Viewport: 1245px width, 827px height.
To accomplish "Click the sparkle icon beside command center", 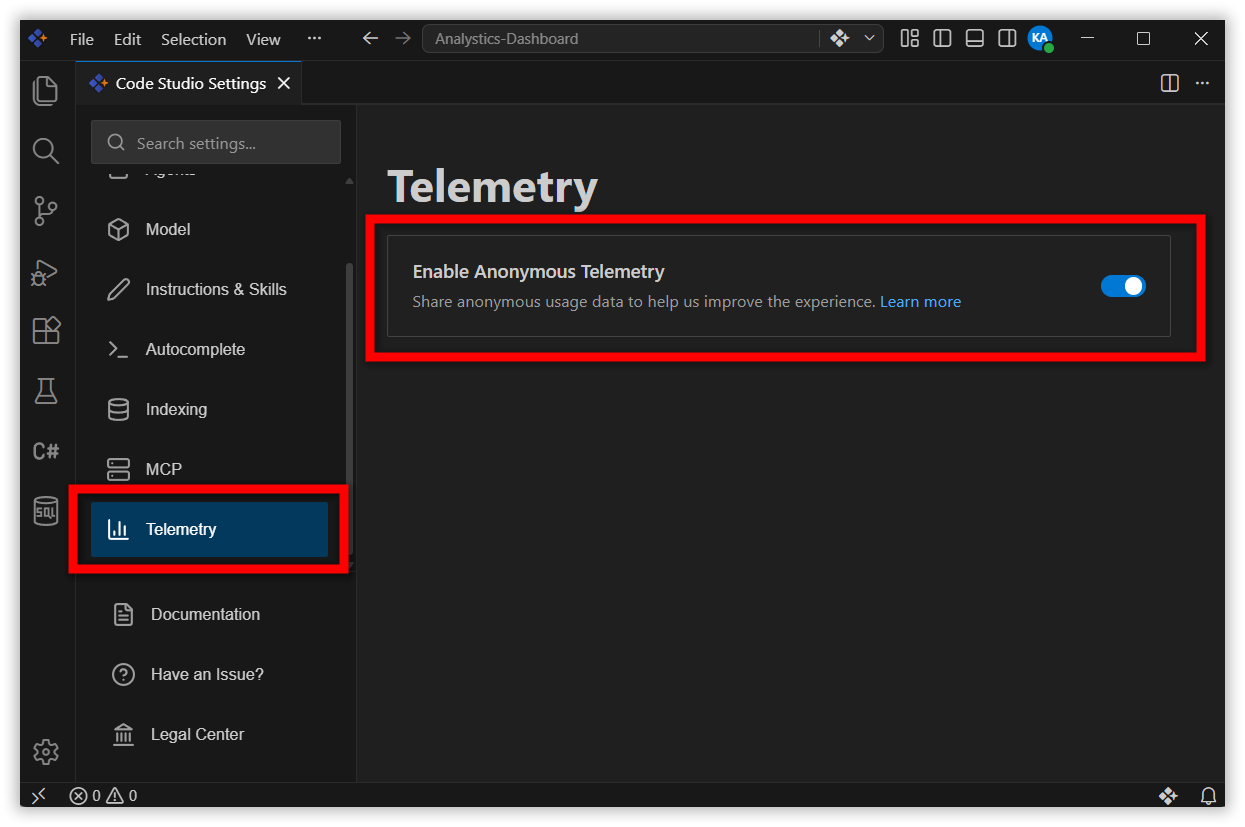I will (x=840, y=39).
